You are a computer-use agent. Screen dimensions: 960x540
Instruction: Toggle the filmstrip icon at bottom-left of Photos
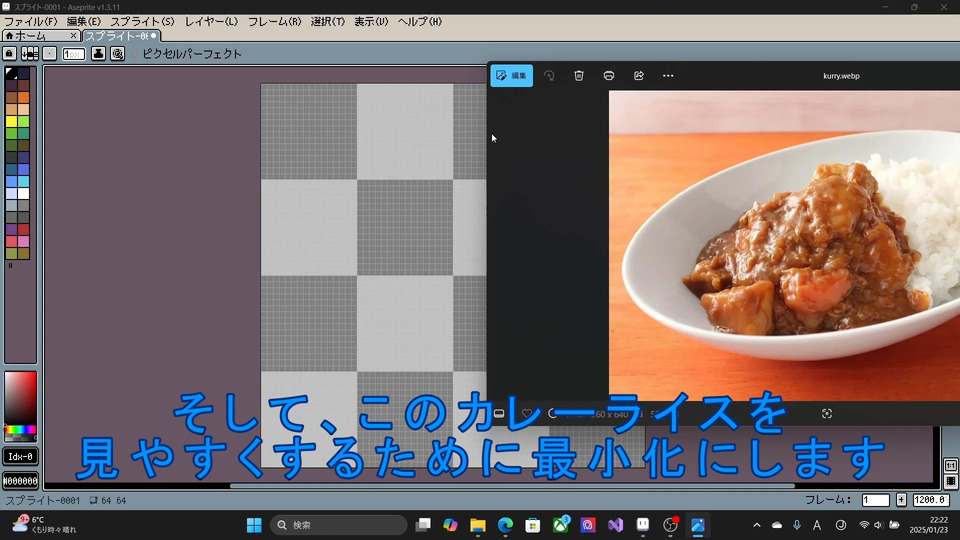pyautogui.click(x=499, y=414)
